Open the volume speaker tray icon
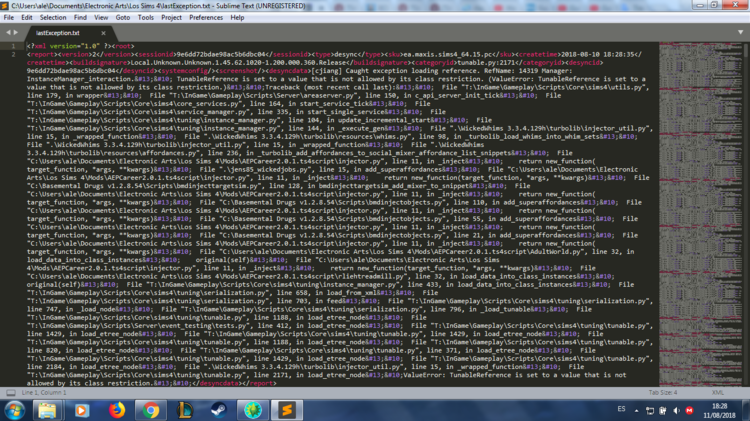The width and height of the screenshot is (750, 421). [676, 410]
